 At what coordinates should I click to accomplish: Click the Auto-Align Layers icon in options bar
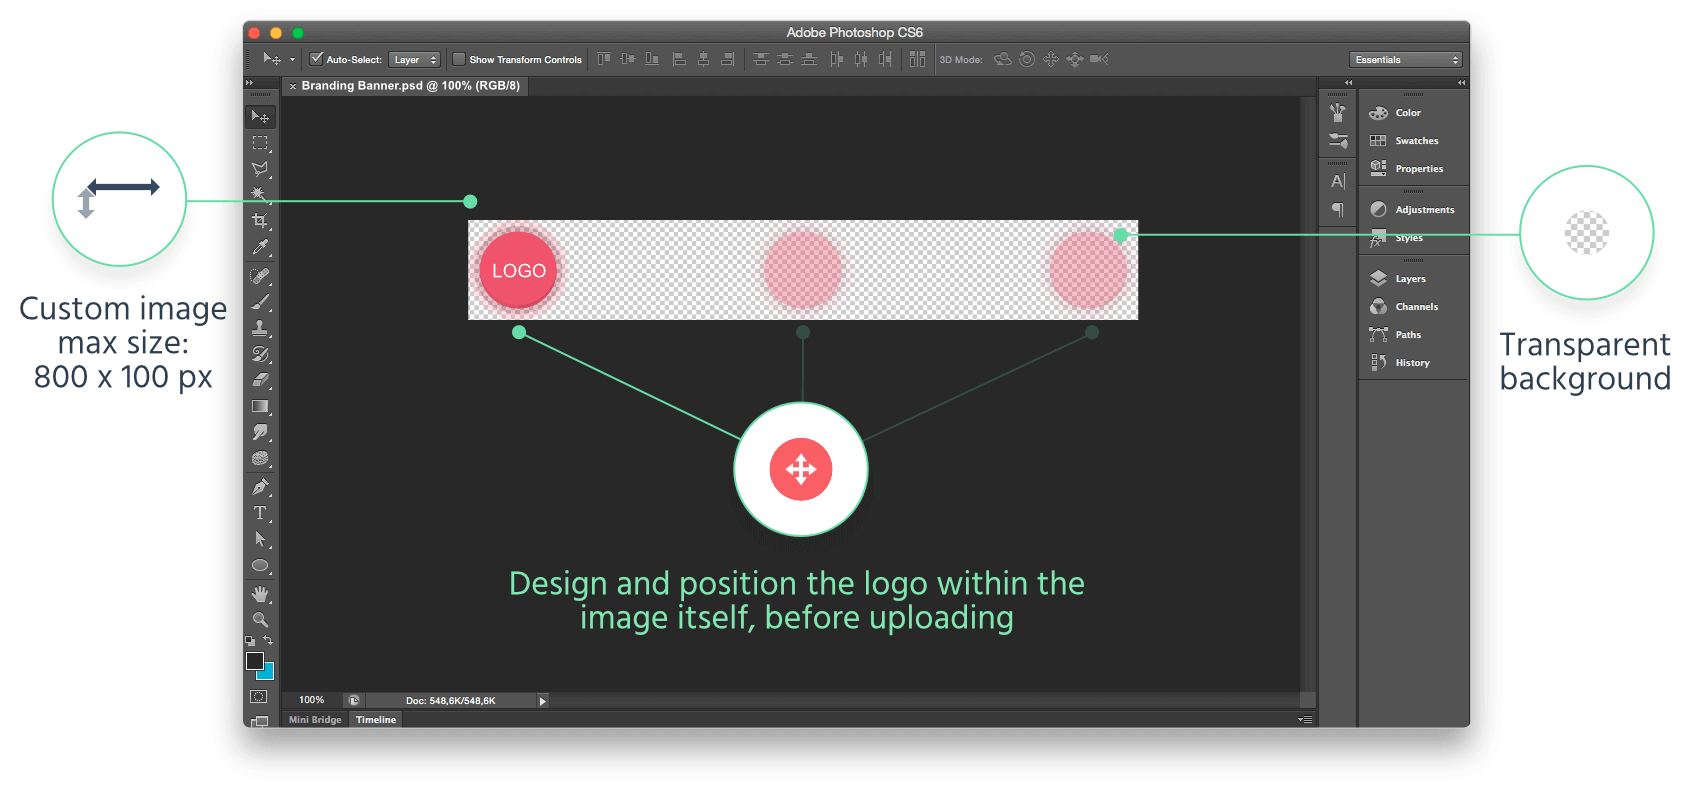pyautogui.click(x=917, y=59)
